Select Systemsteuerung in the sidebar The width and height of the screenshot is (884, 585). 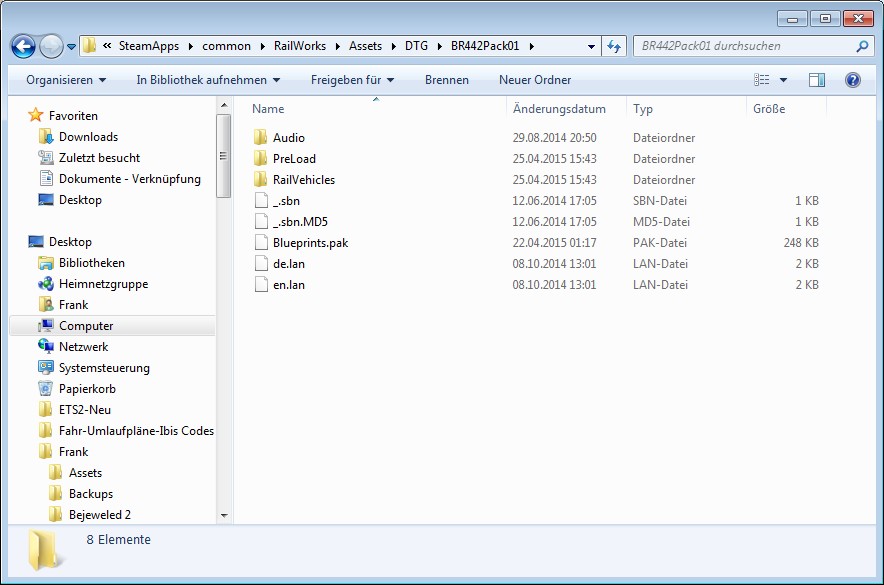[x=104, y=368]
